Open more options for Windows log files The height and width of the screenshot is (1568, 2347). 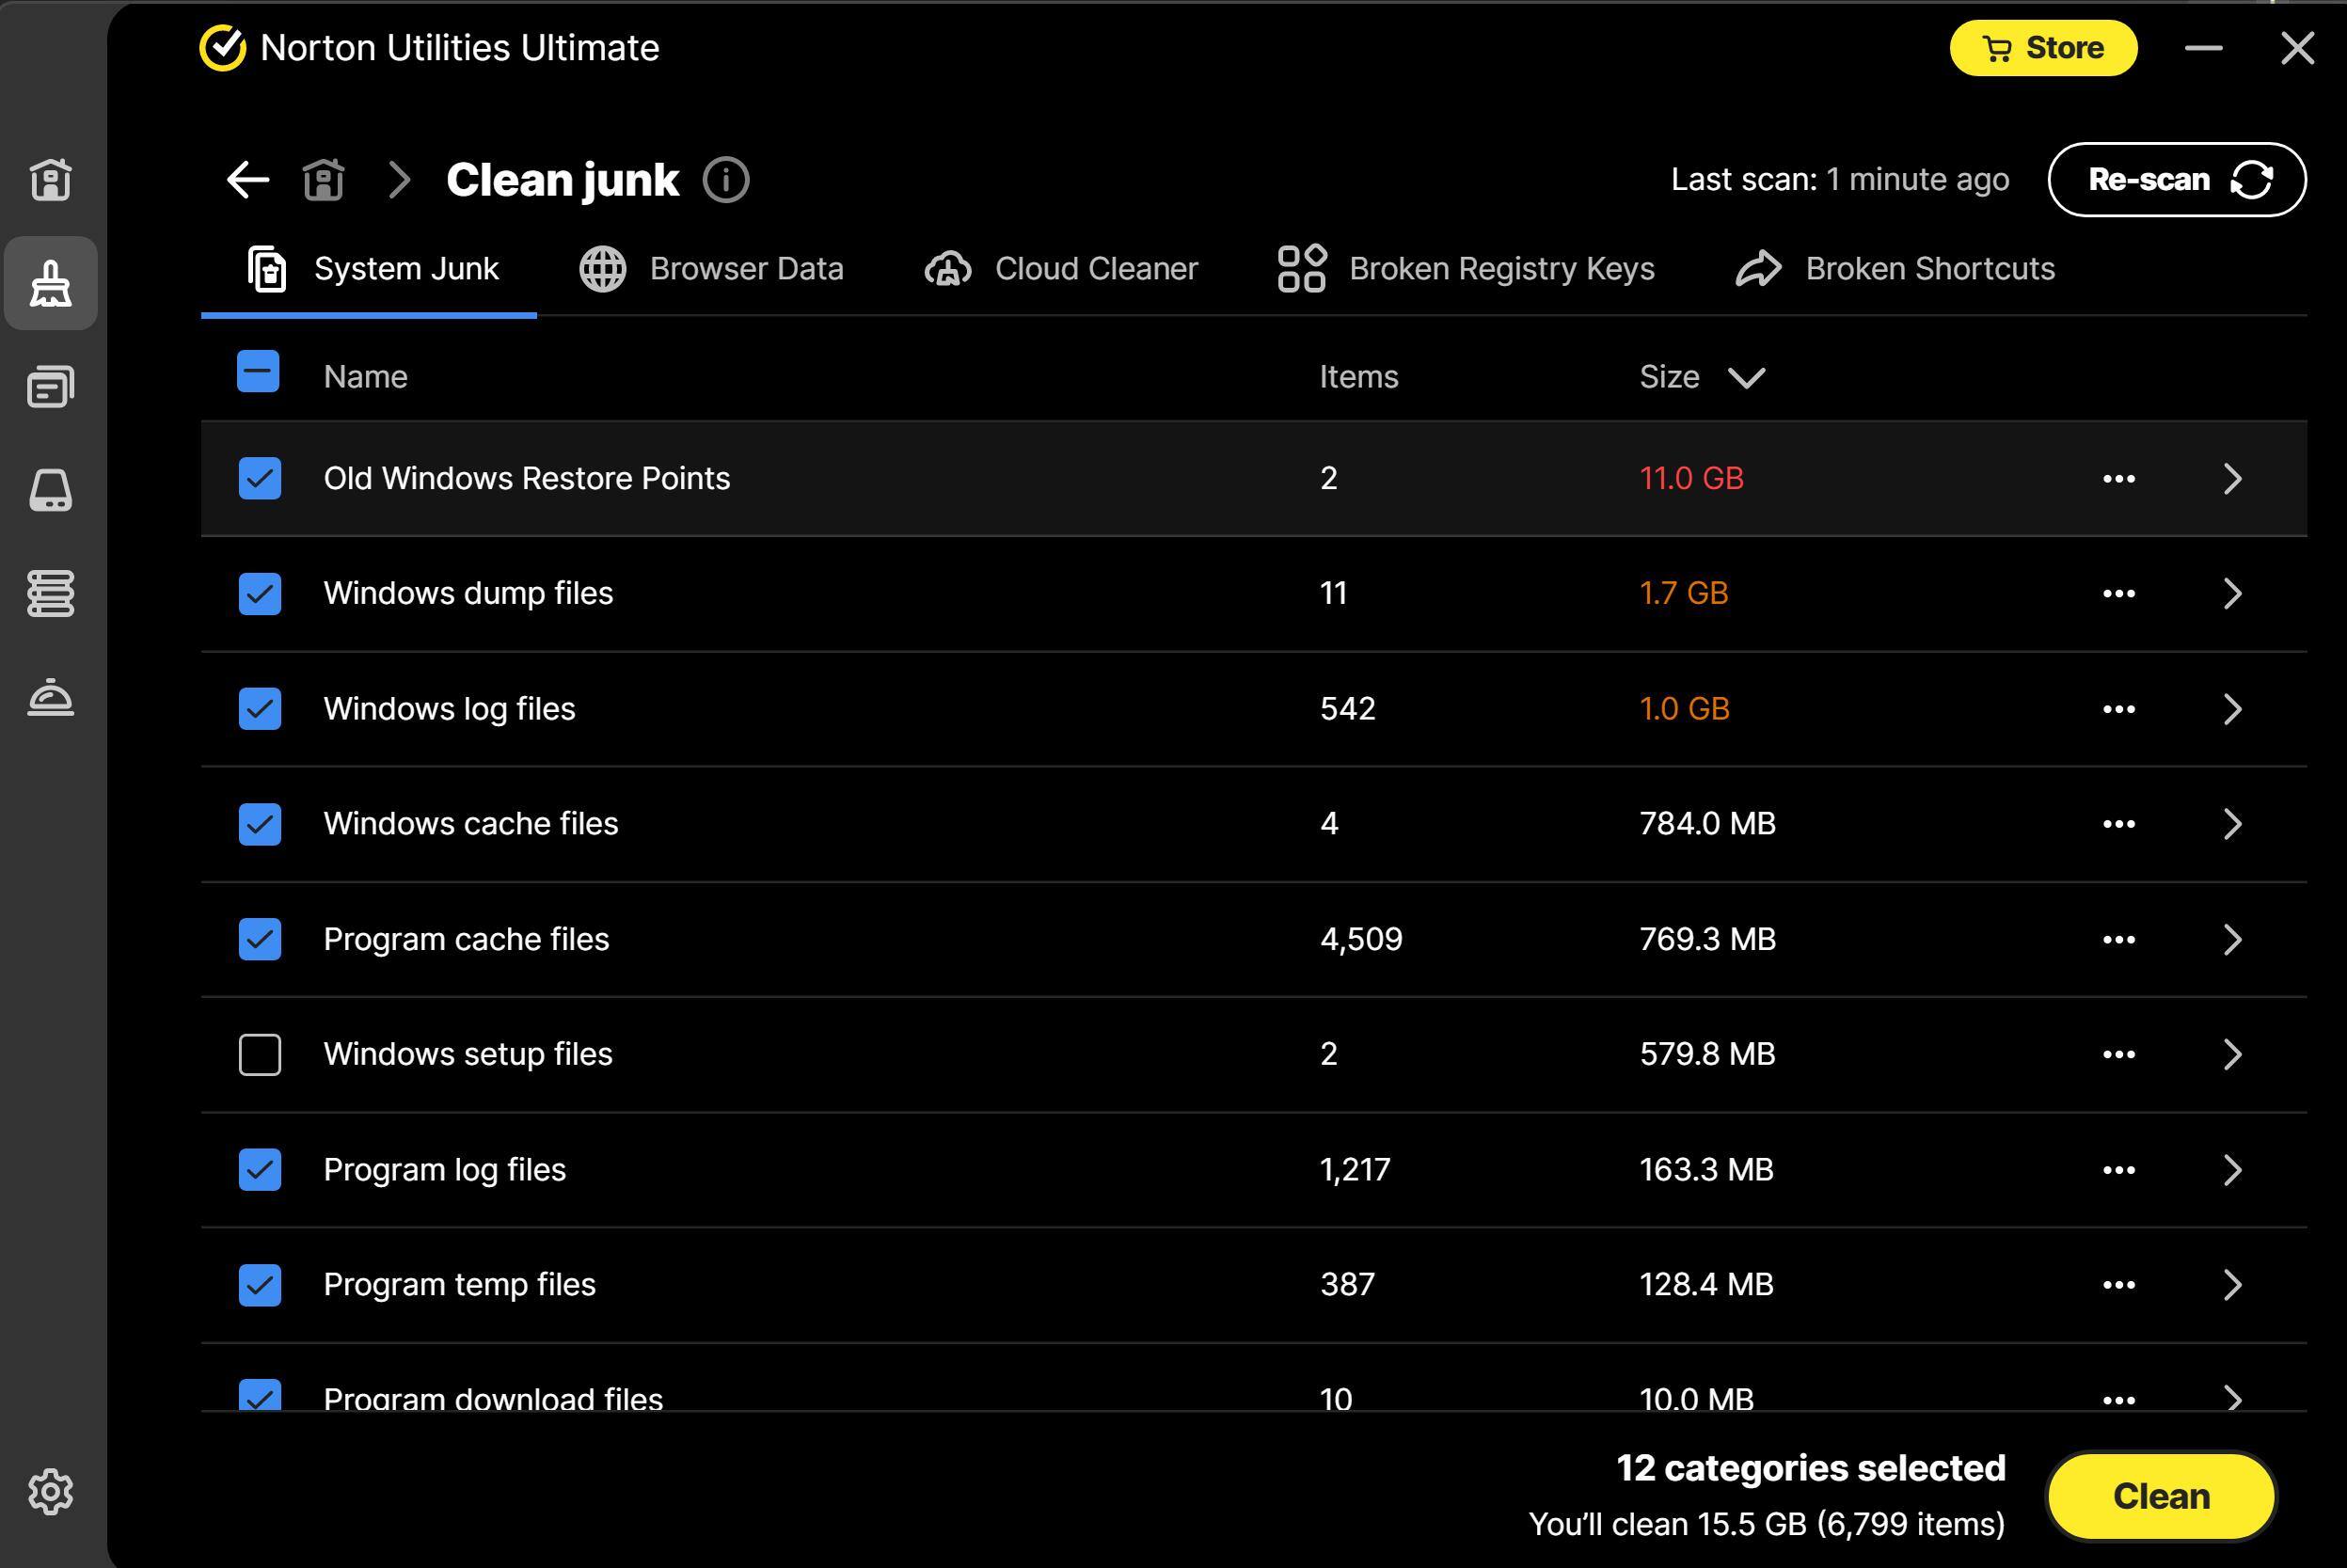[x=2118, y=709]
